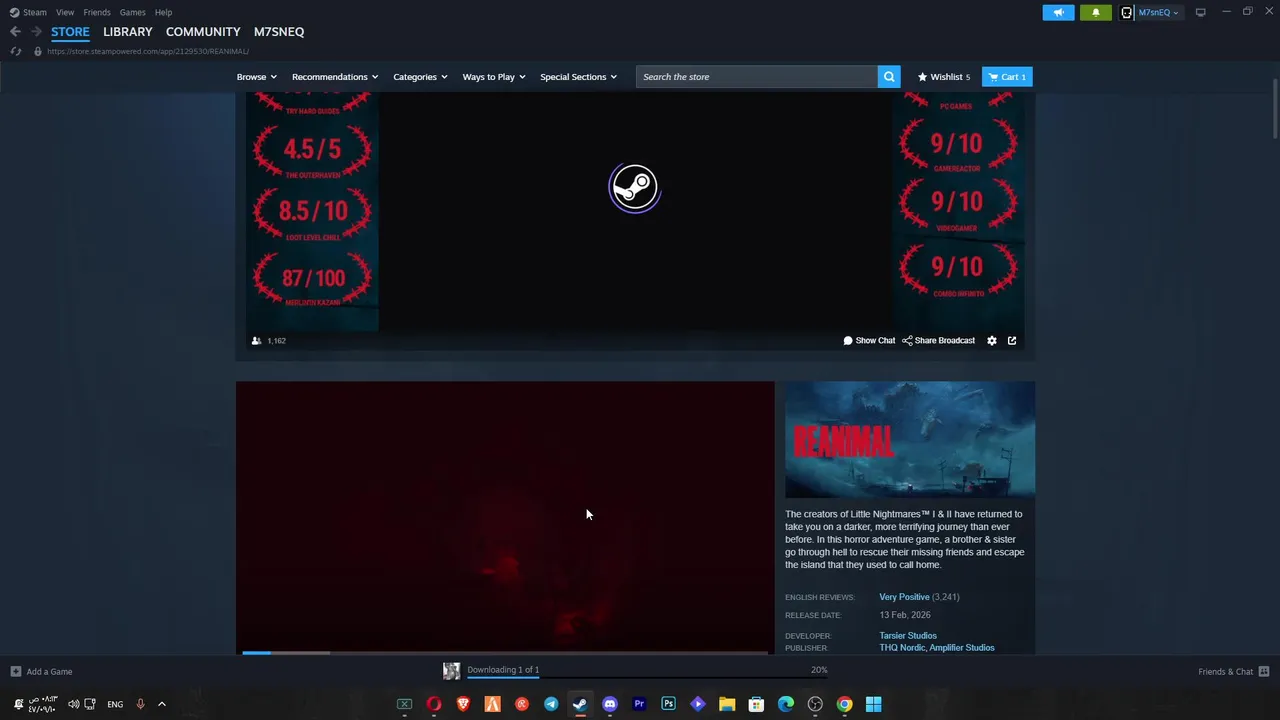Open the Games menu
The image size is (1280, 720).
pos(132,12)
